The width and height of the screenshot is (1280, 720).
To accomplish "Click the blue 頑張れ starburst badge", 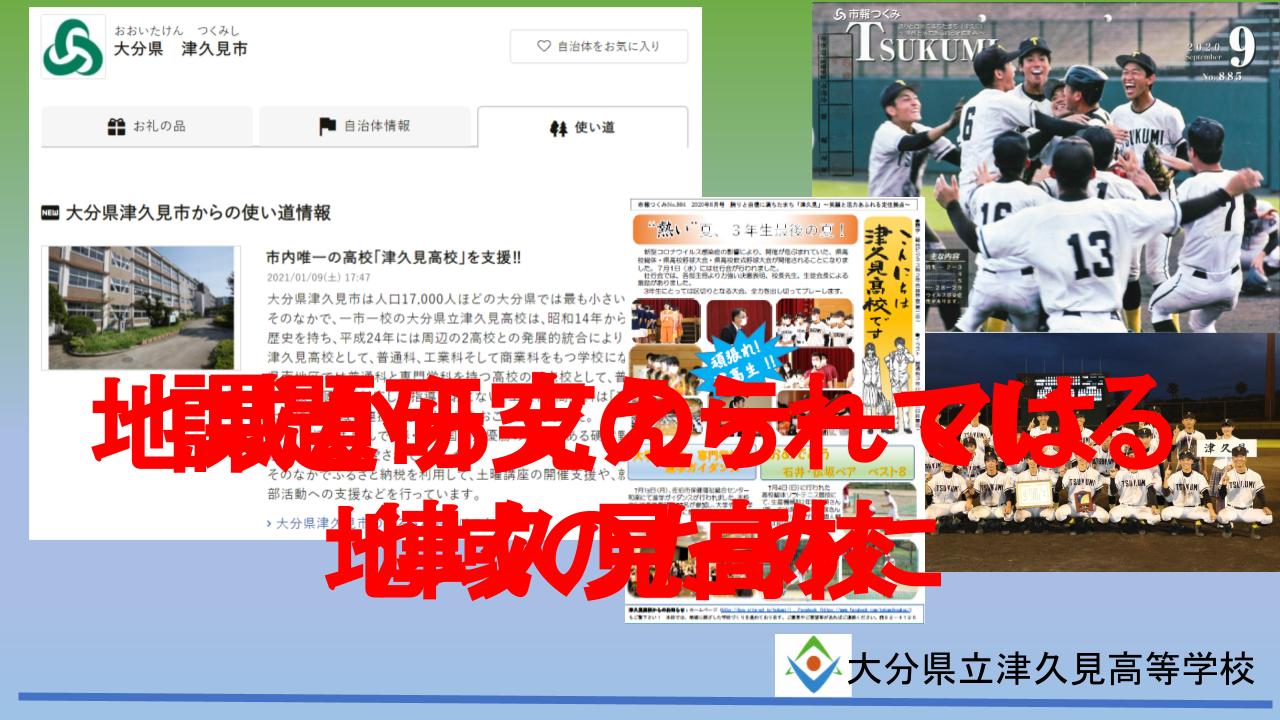I will pyautogui.click(x=741, y=362).
